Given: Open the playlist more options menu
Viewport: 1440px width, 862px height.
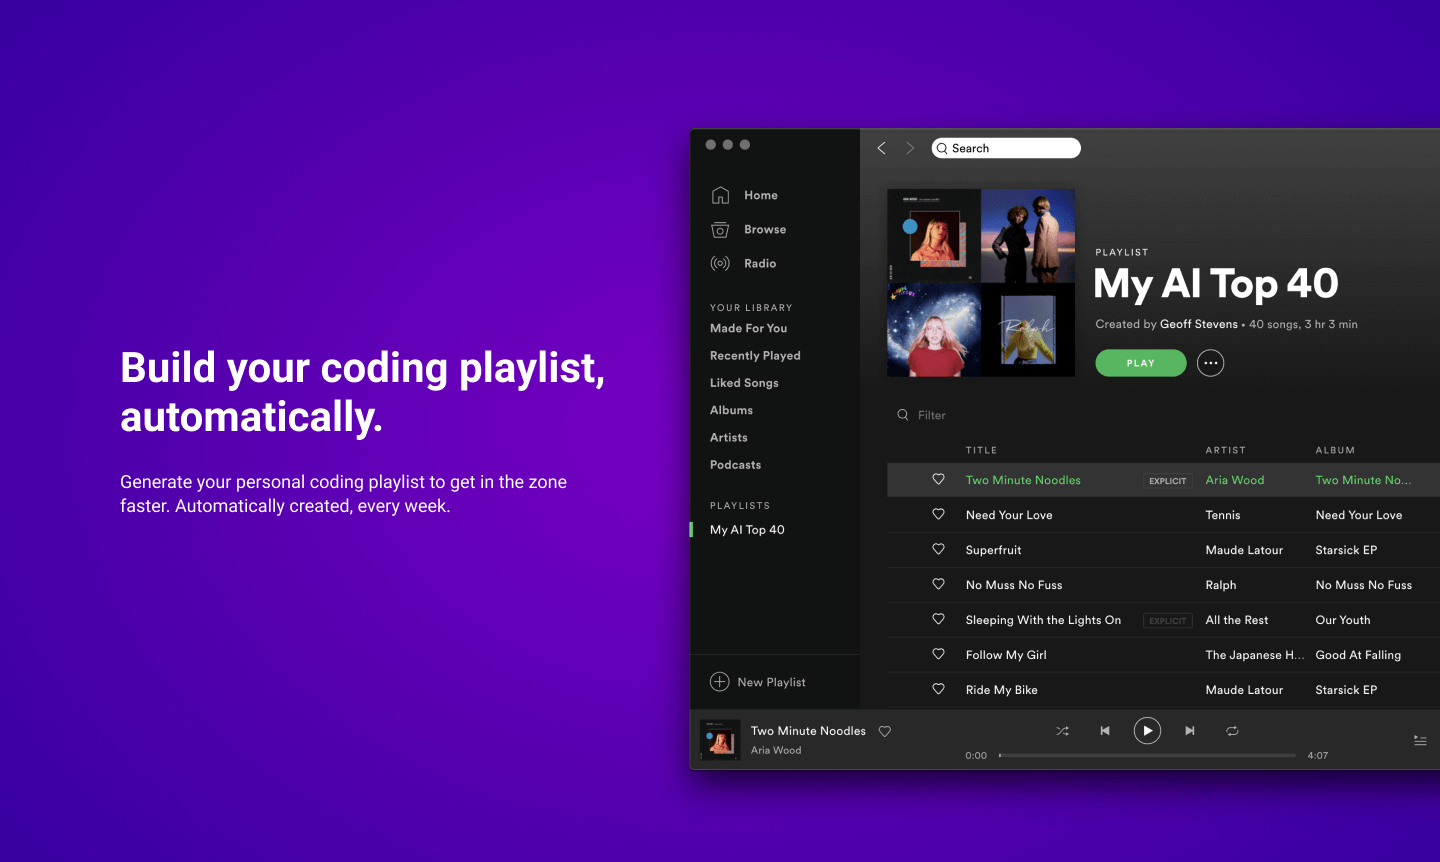Looking at the screenshot, I should click(x=1210, y=363).
